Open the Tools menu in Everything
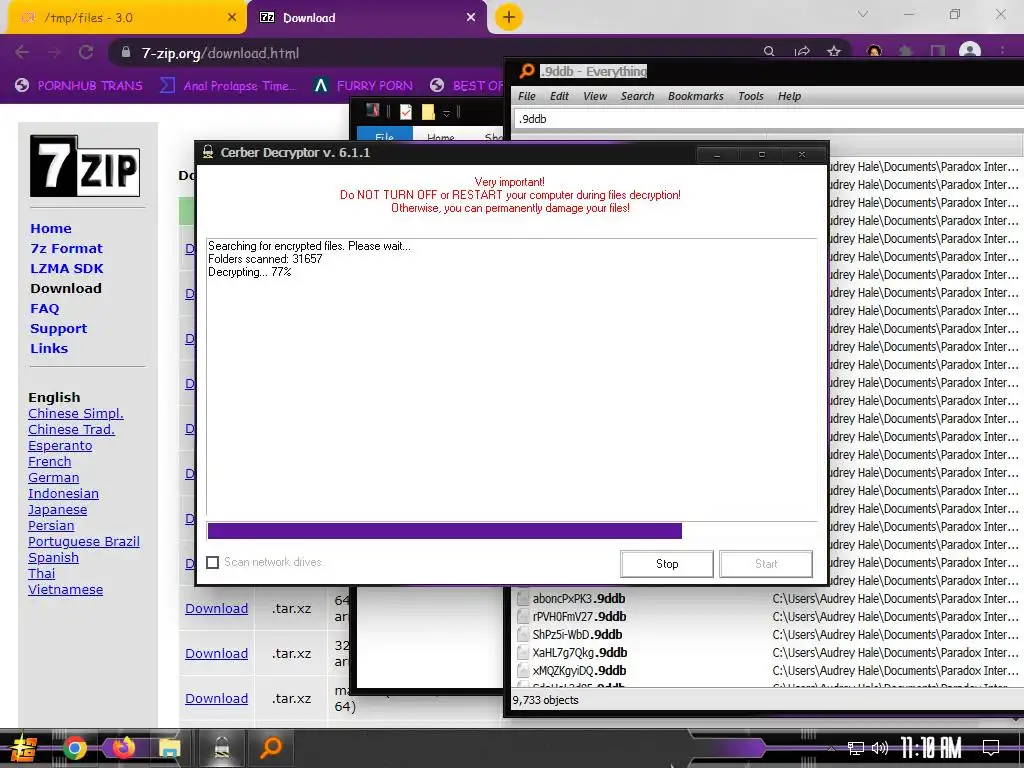1024x768 pixels. (x=750, y=96)
